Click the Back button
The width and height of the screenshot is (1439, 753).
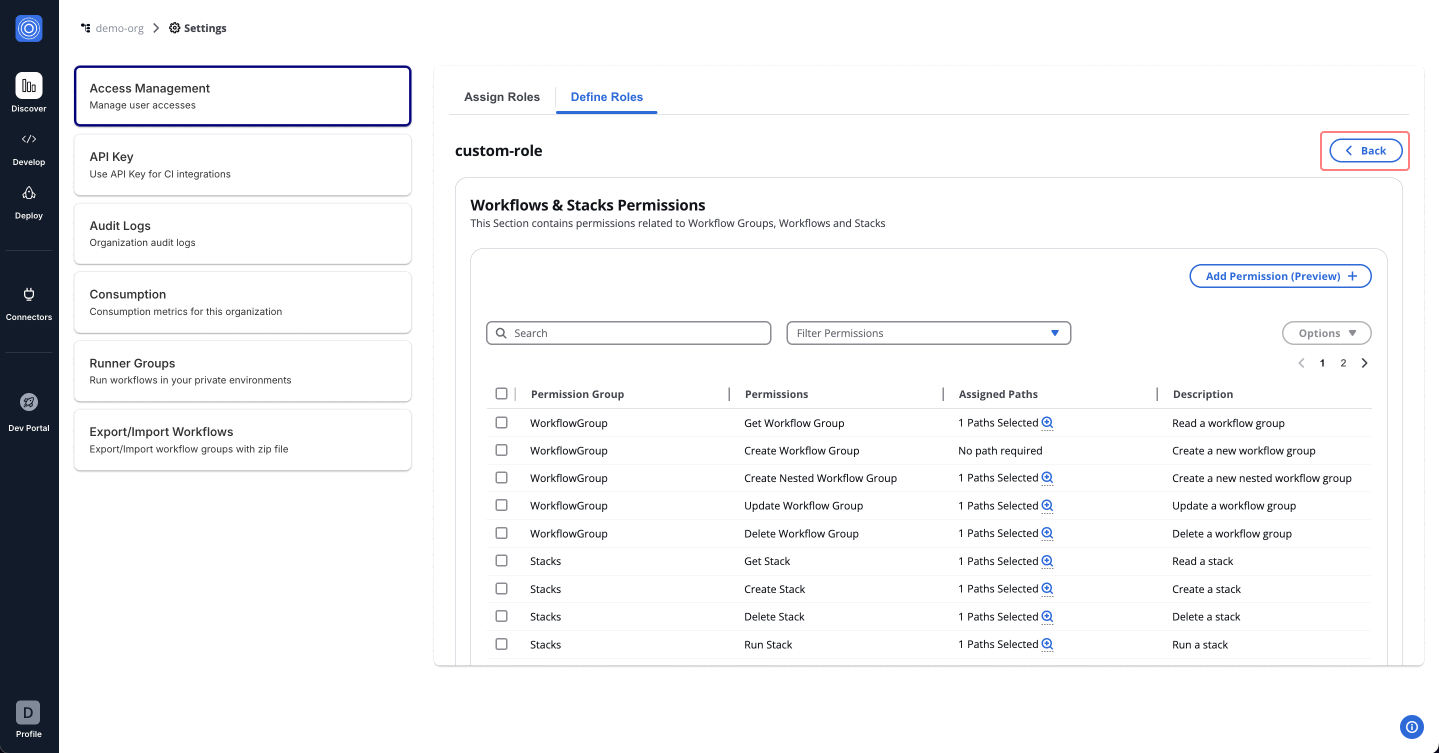pyautogui.click(x=1365, y=151)
